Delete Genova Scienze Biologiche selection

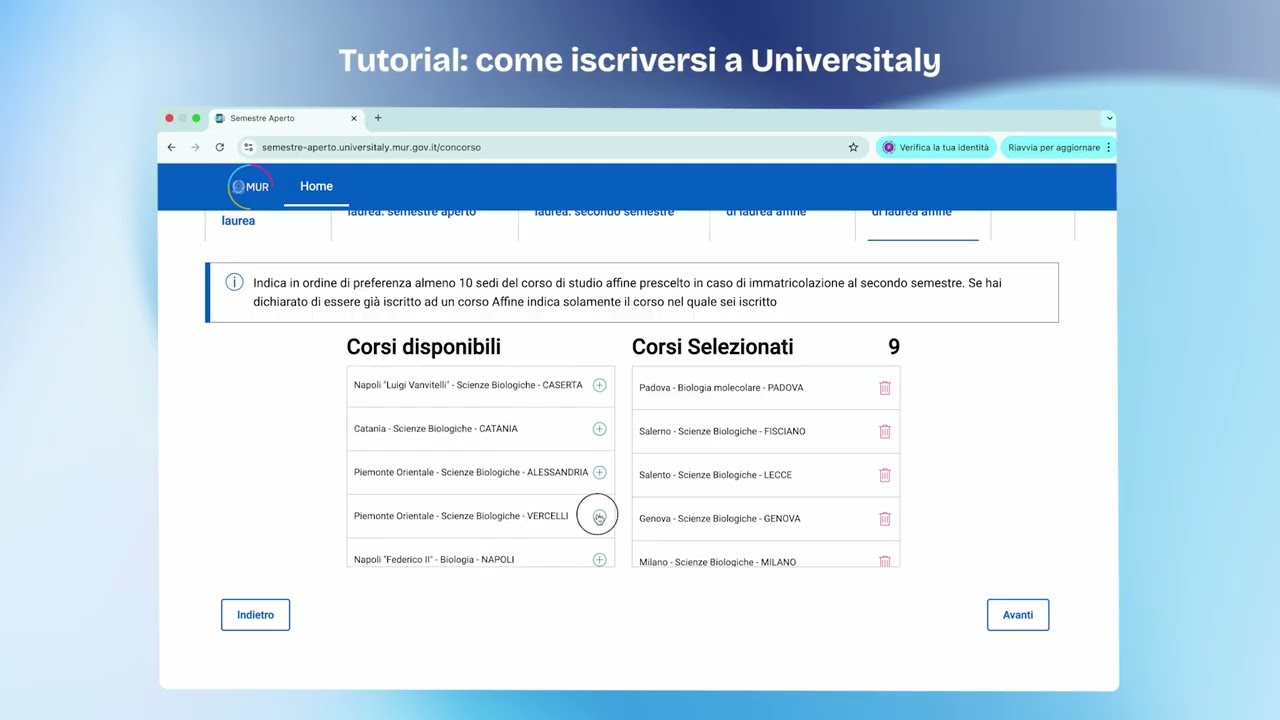point(885,518)
